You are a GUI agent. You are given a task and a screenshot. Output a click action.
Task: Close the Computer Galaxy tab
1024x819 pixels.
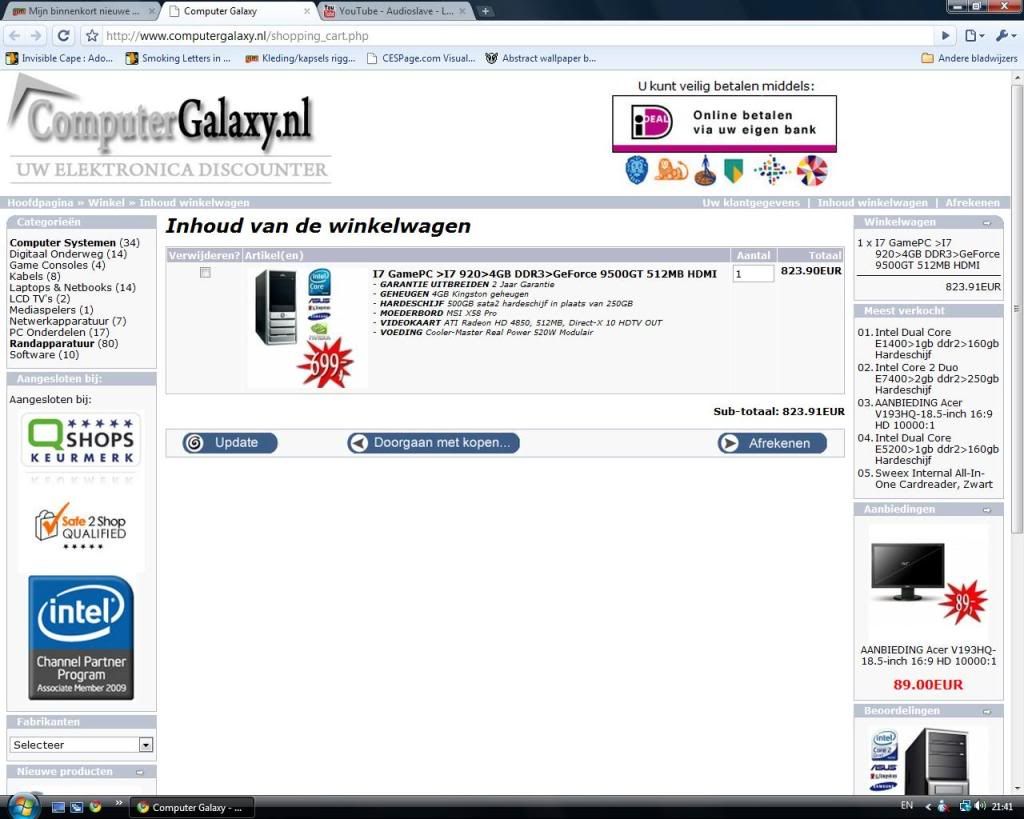(307, 11)
